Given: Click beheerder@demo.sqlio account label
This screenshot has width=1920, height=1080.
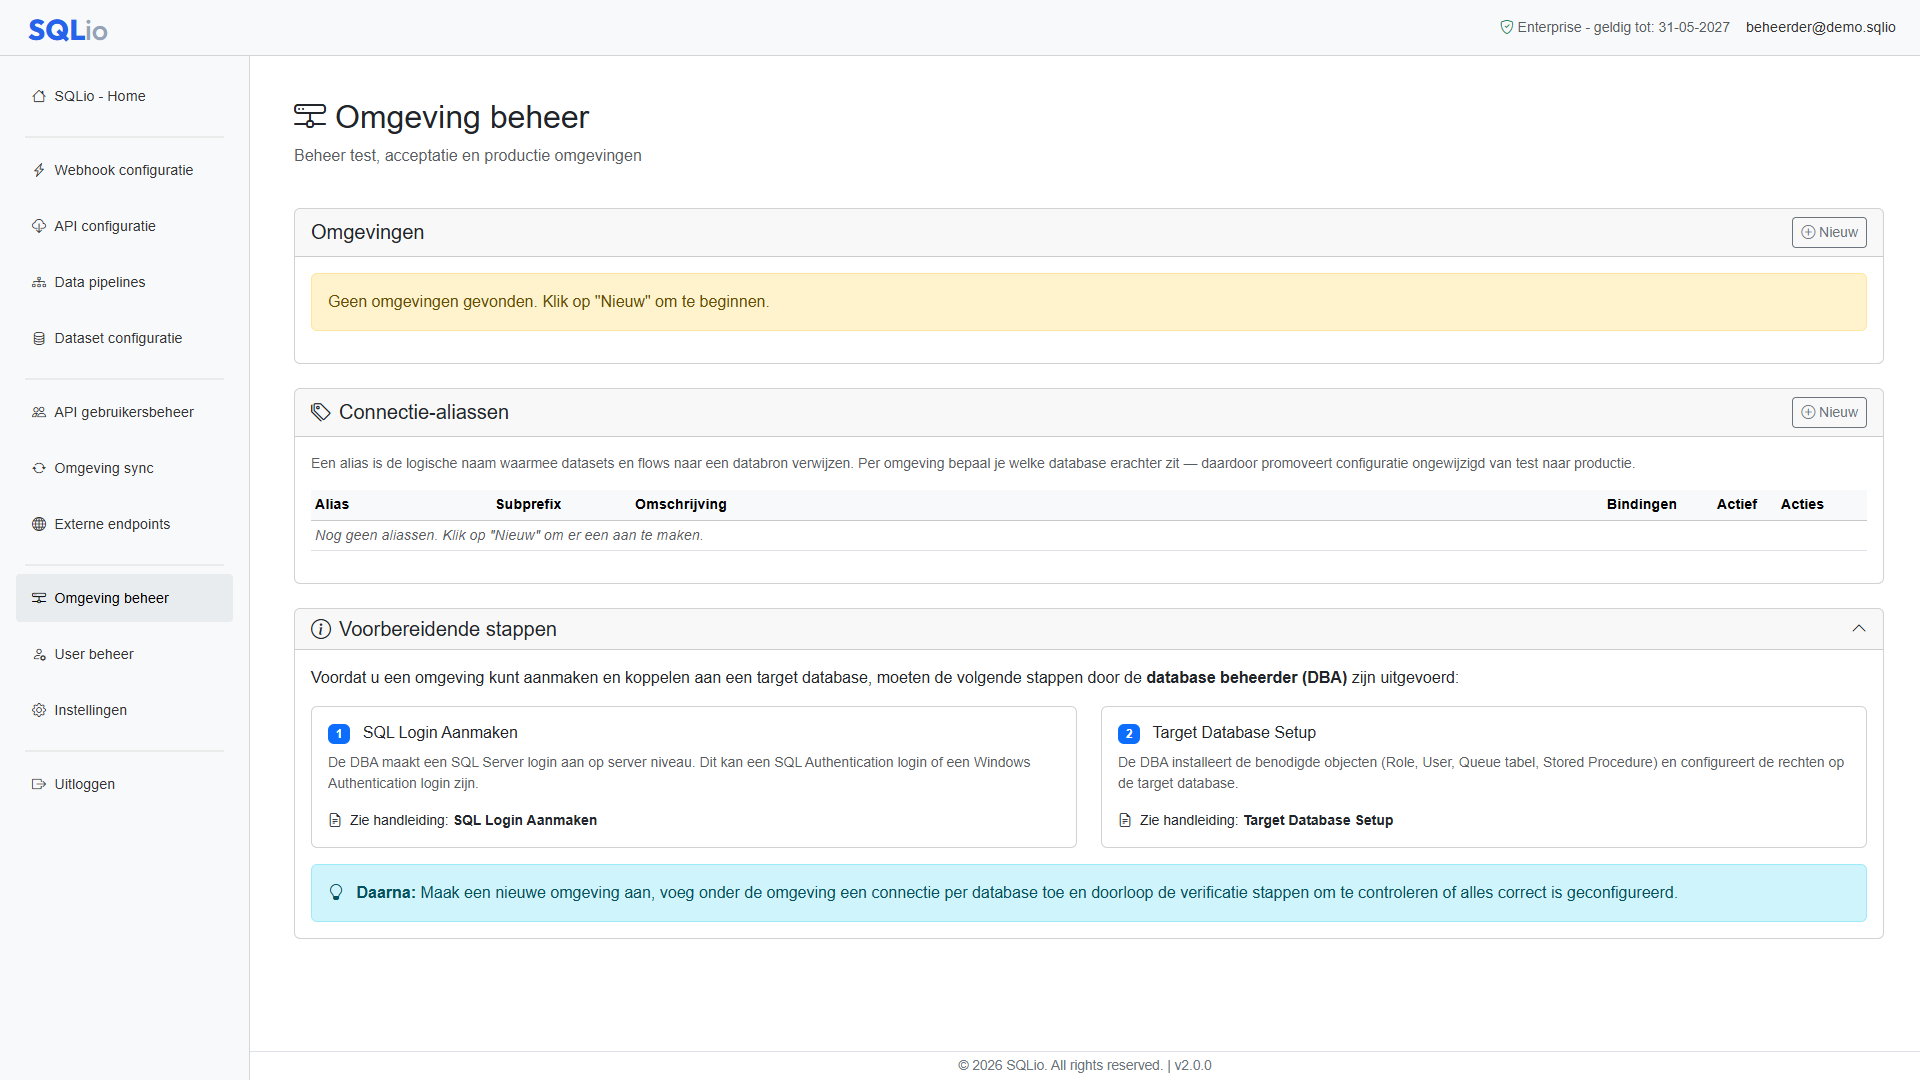Looking at the screenshot, I should (x=1820, y=27).
